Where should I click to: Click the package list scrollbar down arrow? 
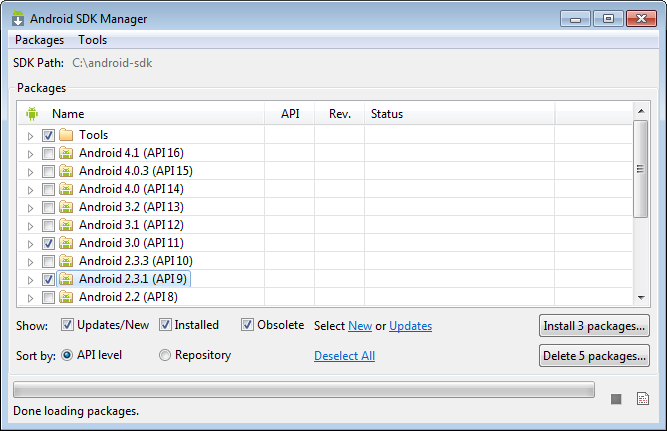tap(641, 297)
